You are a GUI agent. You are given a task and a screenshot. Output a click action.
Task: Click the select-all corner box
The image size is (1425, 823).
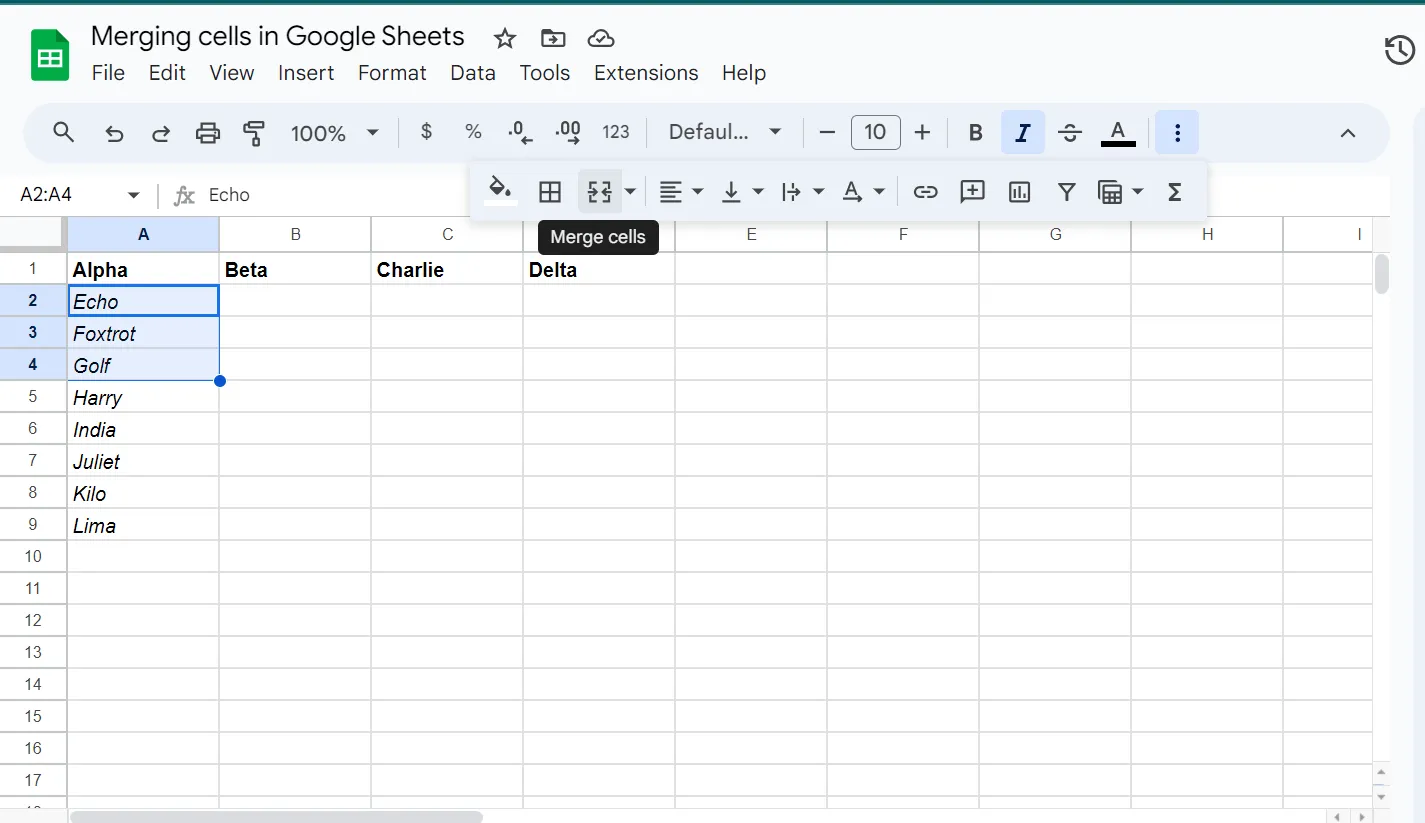[x=33, y=234]
